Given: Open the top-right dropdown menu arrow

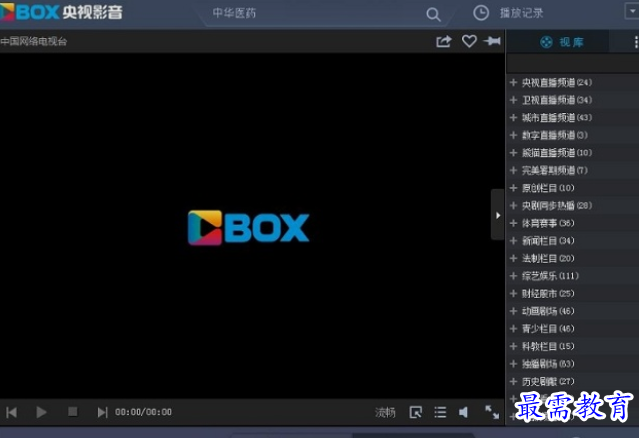Looking at the screenshot, I should pyautogui.click(x=632, y=11).
